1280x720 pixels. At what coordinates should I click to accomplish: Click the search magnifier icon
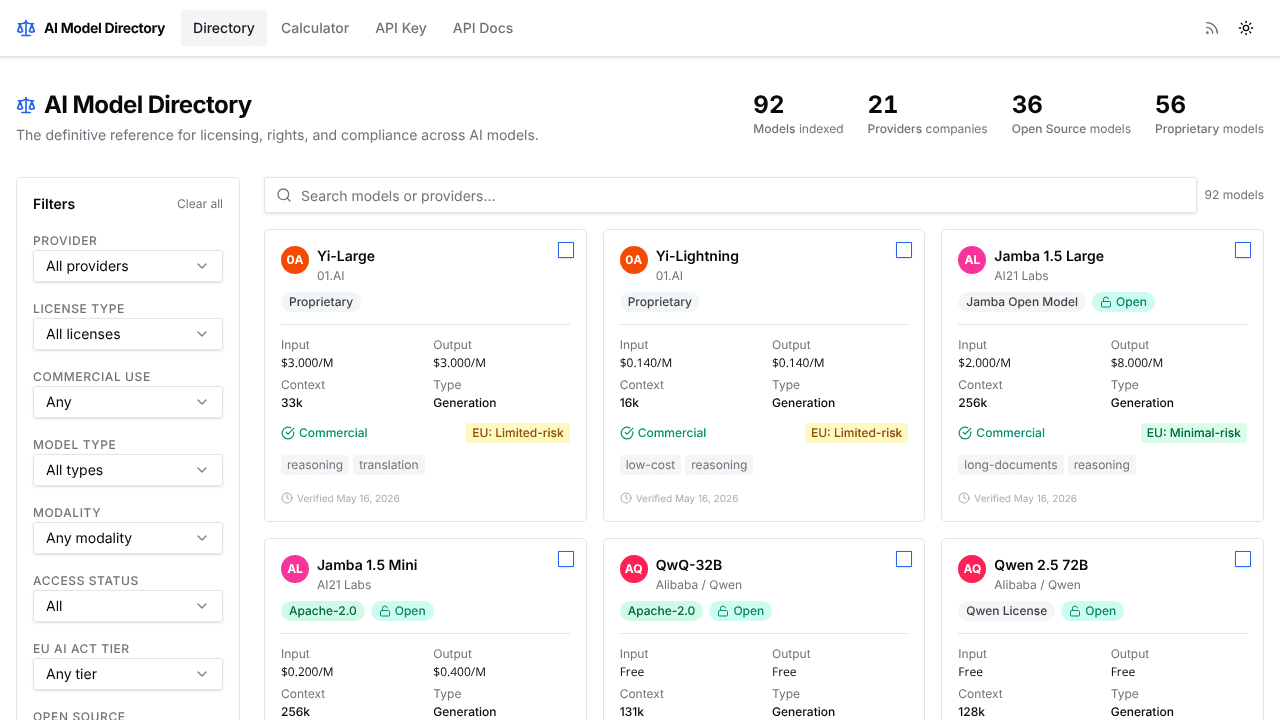(x=284, y=196)
